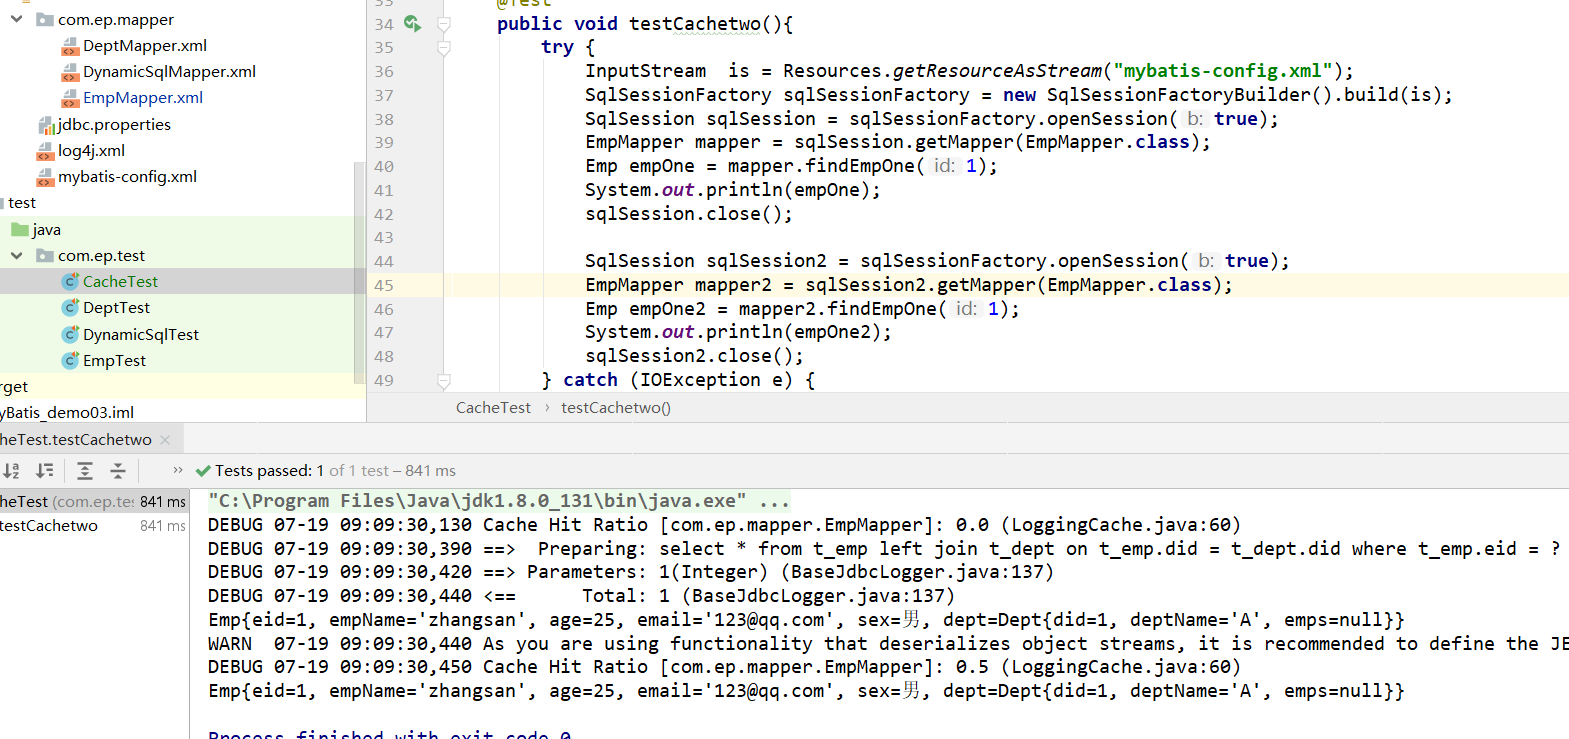Click testCachetwo() in the breadcrumb
This screenshot has height=739, width=1569.
pos(616,408)
